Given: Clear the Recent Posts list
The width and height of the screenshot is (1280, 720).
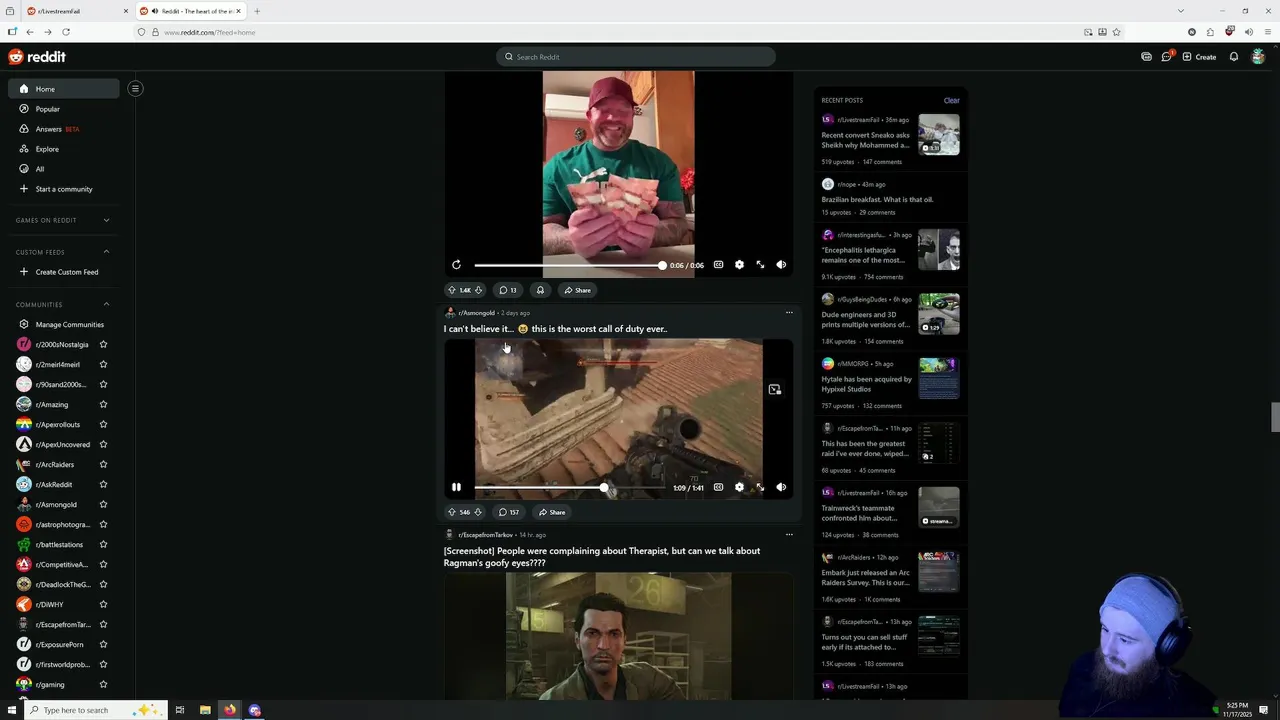Looking at the screenshot, I should pyautogui.click(x=951, y=100).
